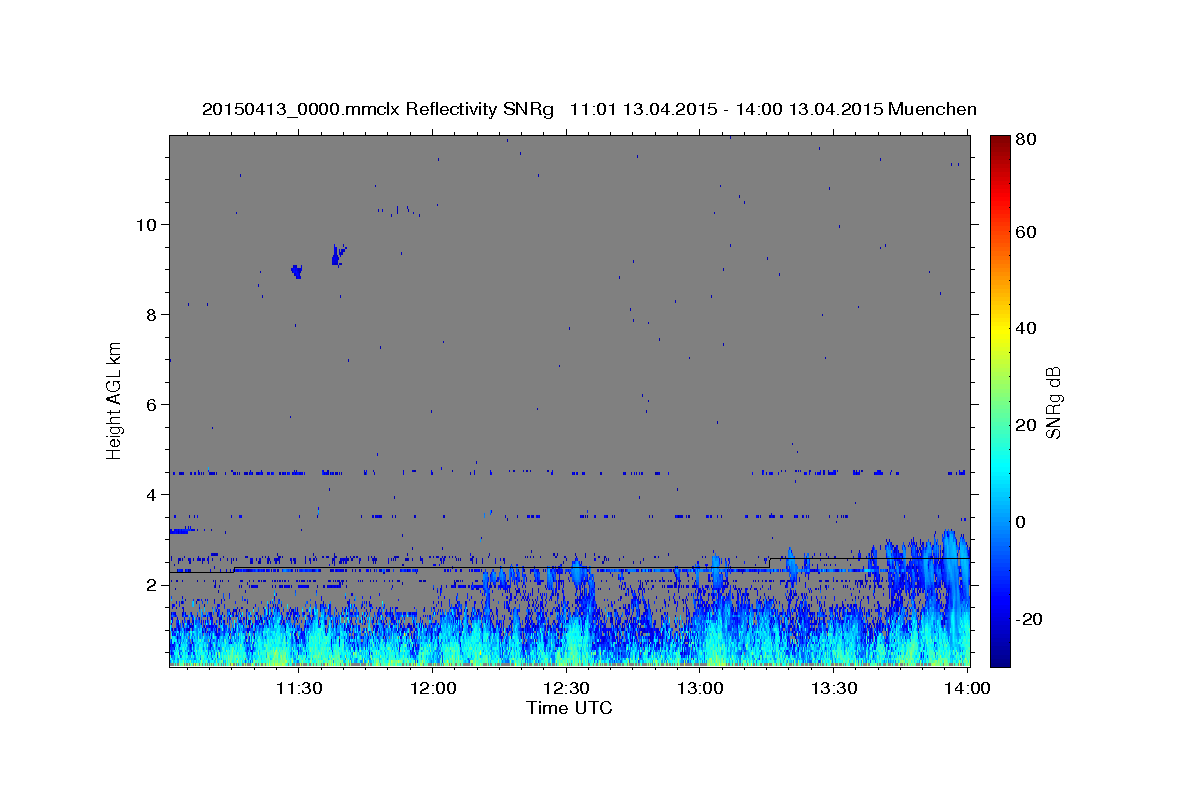Click the 'SNRg dB' colorbar label
The height and width of the screenshot is (800, 1200).
(1053, 402)
